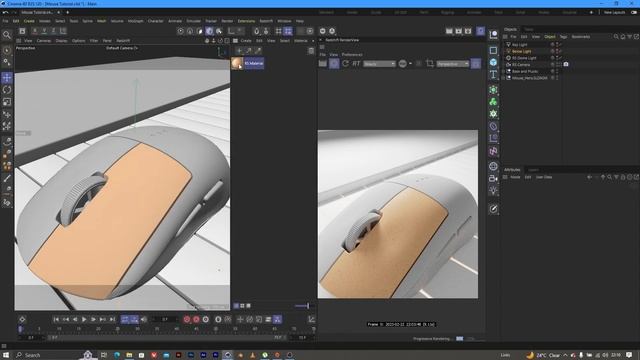Open the viewport Display menu
Image resolution: width=640 pixels, height=360 pixels.
point(62,41)
